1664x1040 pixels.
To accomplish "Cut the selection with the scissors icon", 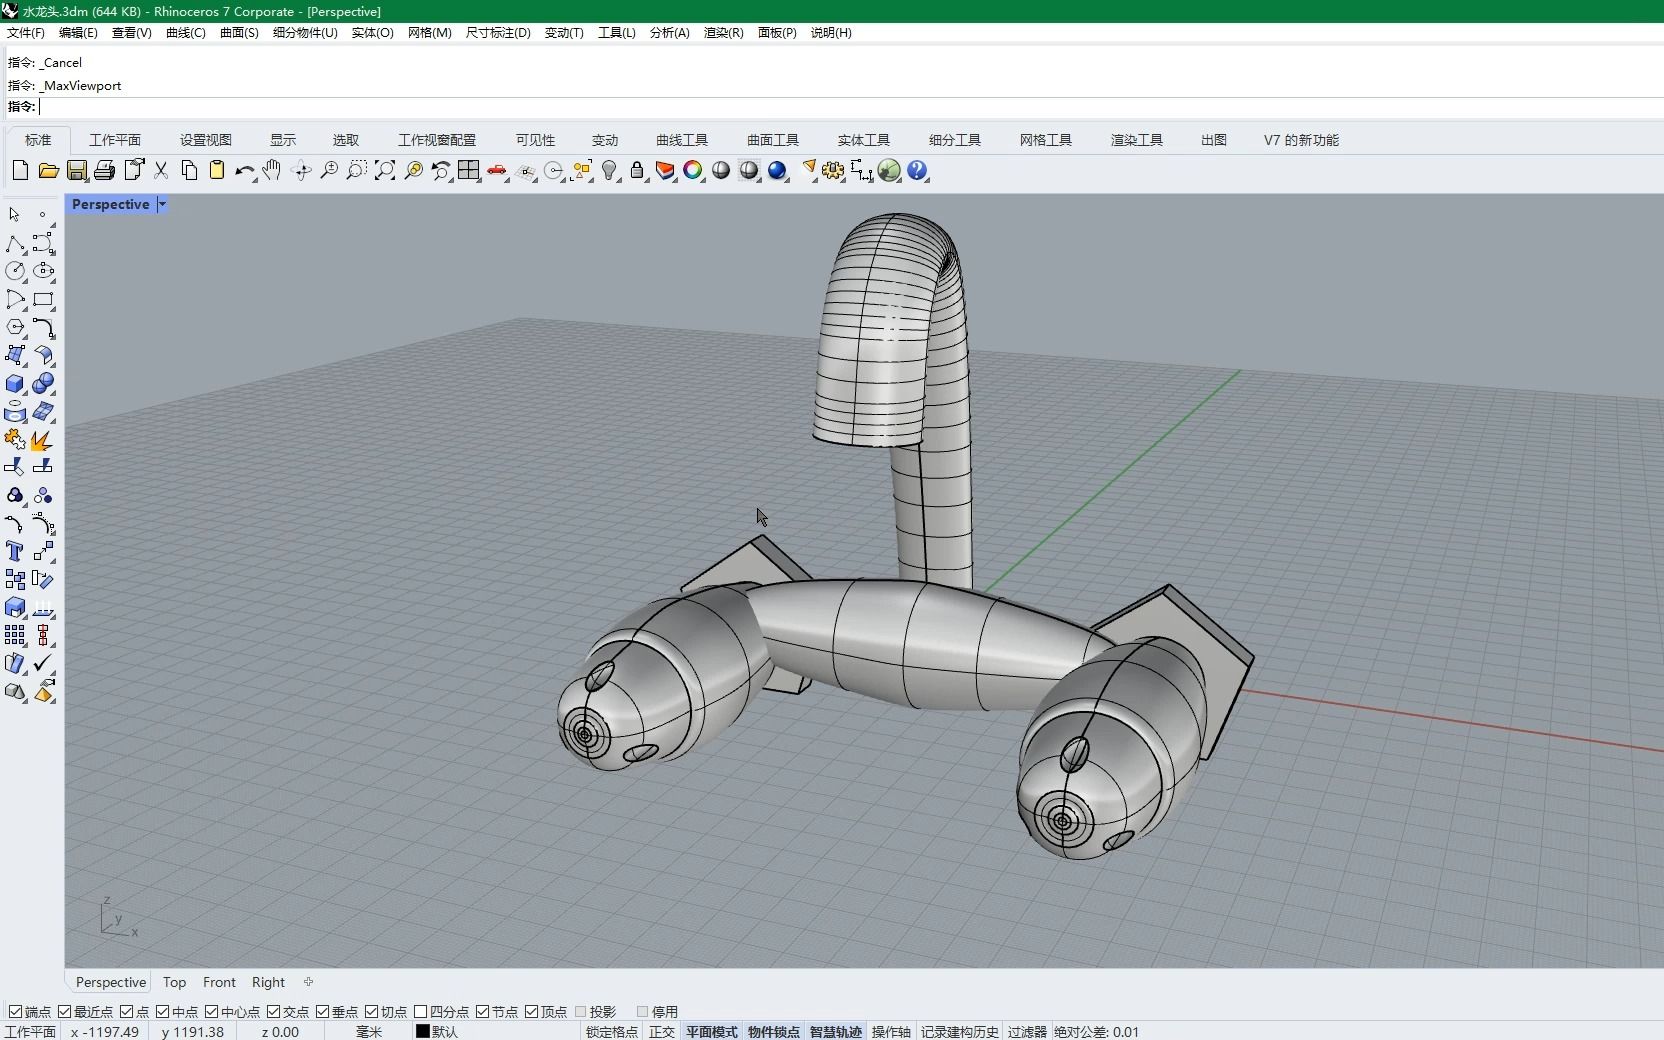I will pyautogui.click(x=161, y=171).
